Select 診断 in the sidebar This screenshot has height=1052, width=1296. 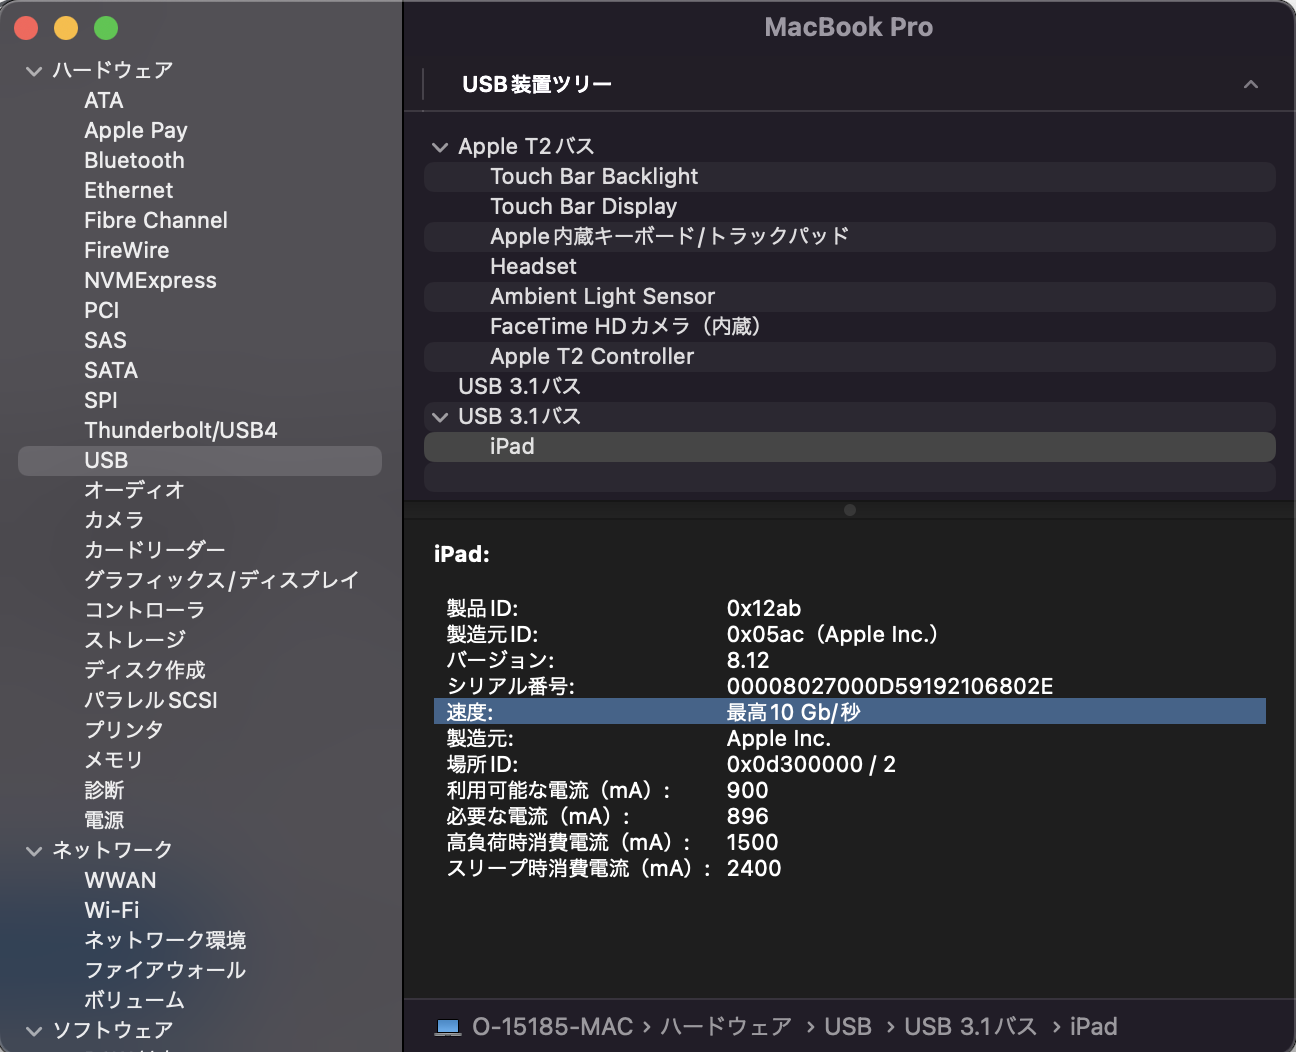(x=104, y=790)
